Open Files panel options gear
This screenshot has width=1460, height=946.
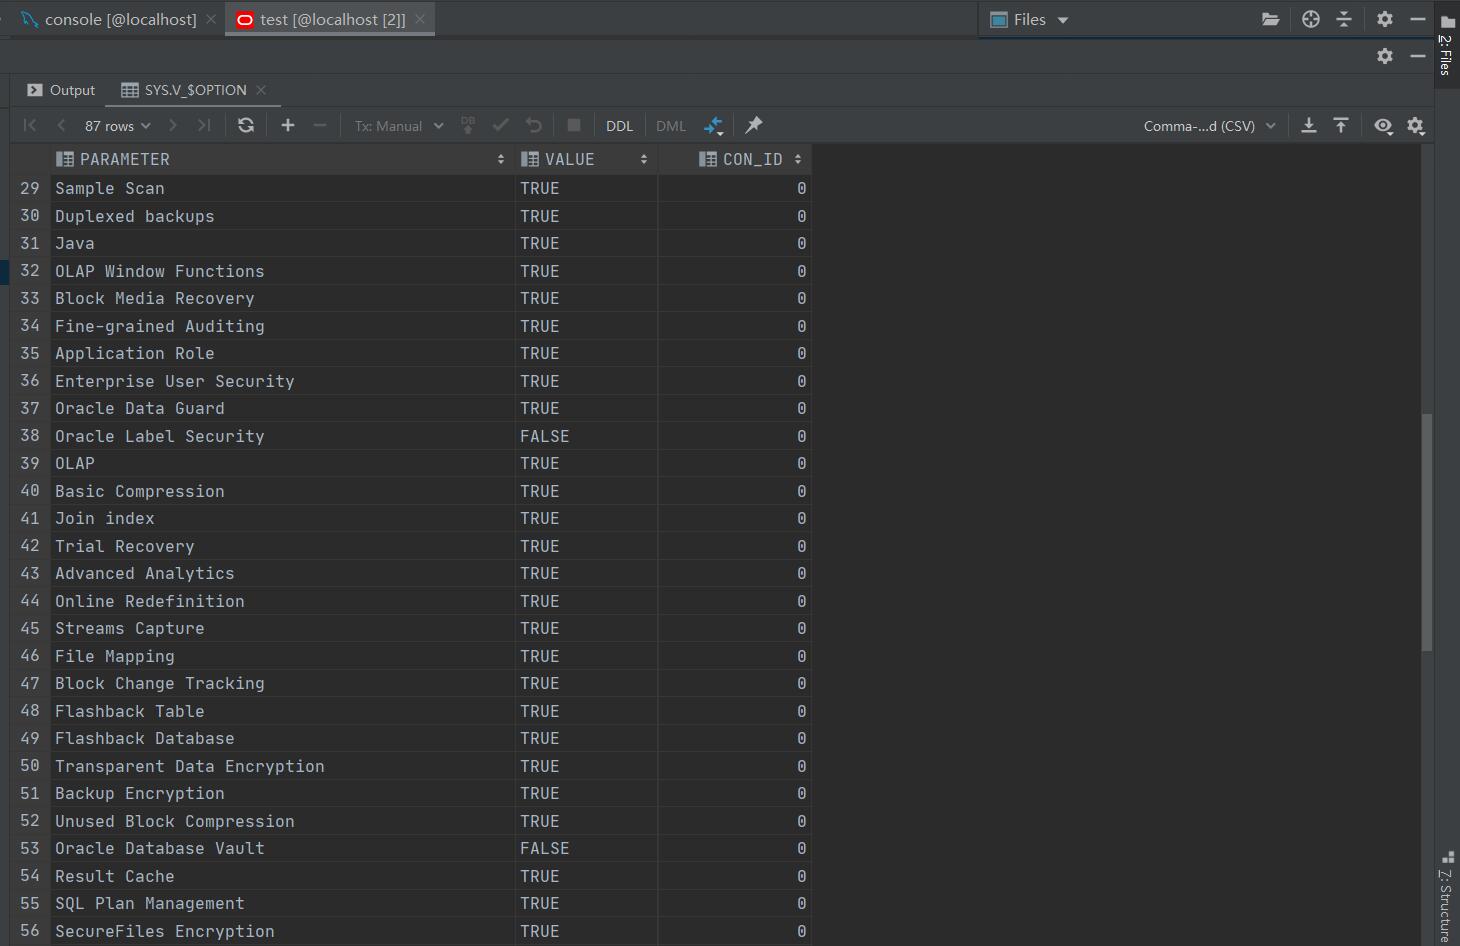pyautogui.click(x=1385, y=19)
